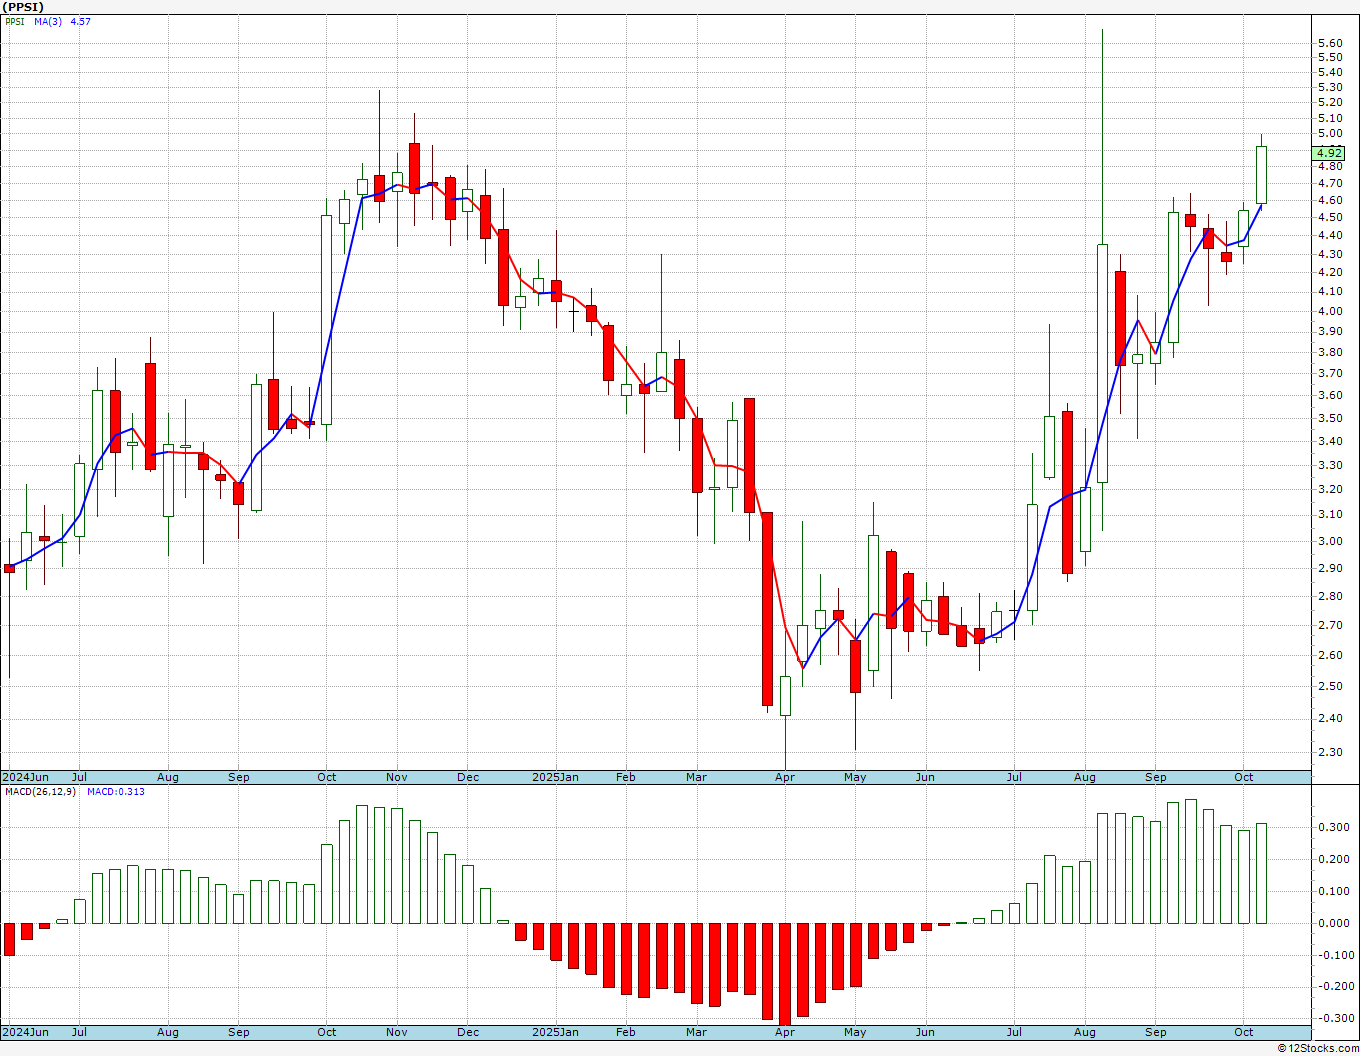Click the 0.300 MACD axis label
The width and height of the screenshot is (1360, 1056).
coord(1333,827)
